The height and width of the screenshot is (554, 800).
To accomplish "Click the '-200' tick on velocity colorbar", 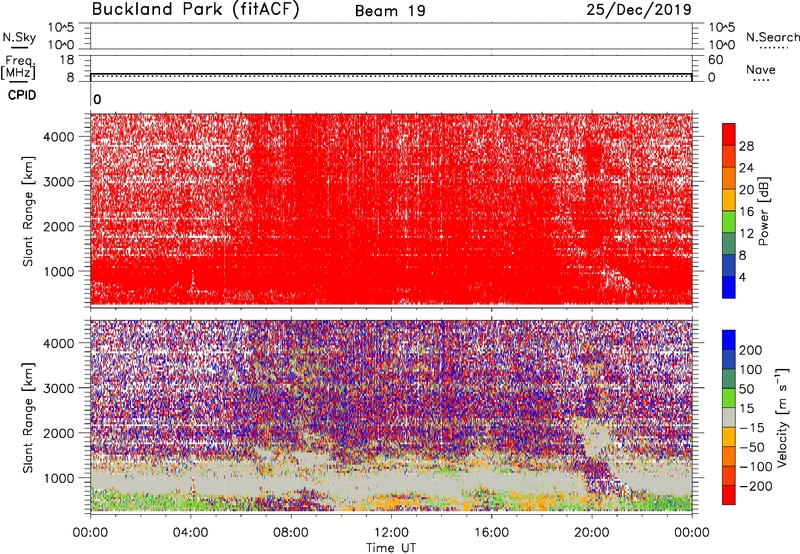I will tap(756, 486).
